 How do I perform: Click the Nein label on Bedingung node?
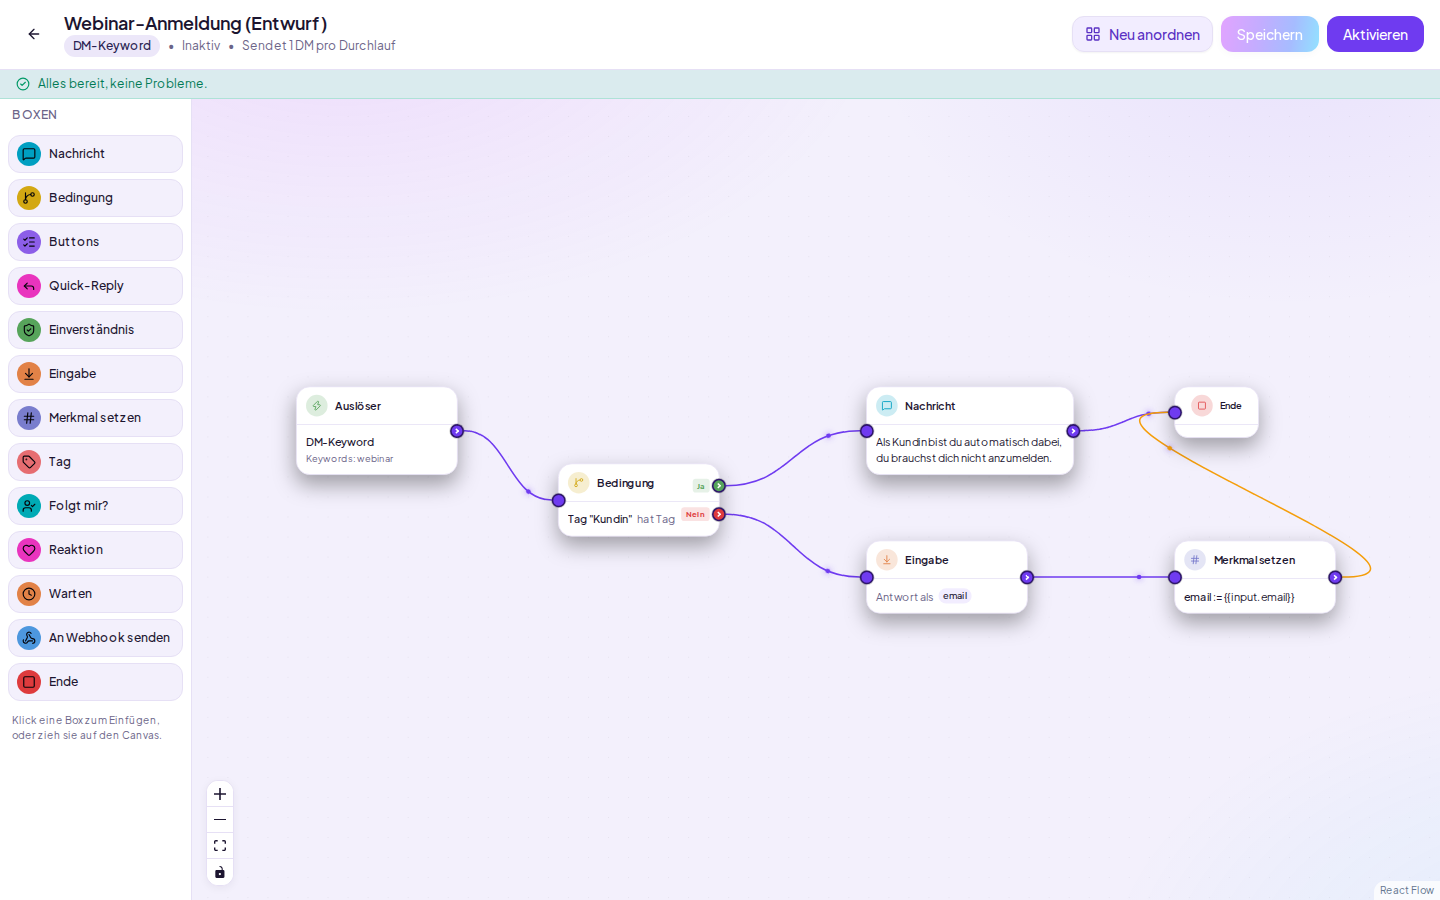coord(695,514)
